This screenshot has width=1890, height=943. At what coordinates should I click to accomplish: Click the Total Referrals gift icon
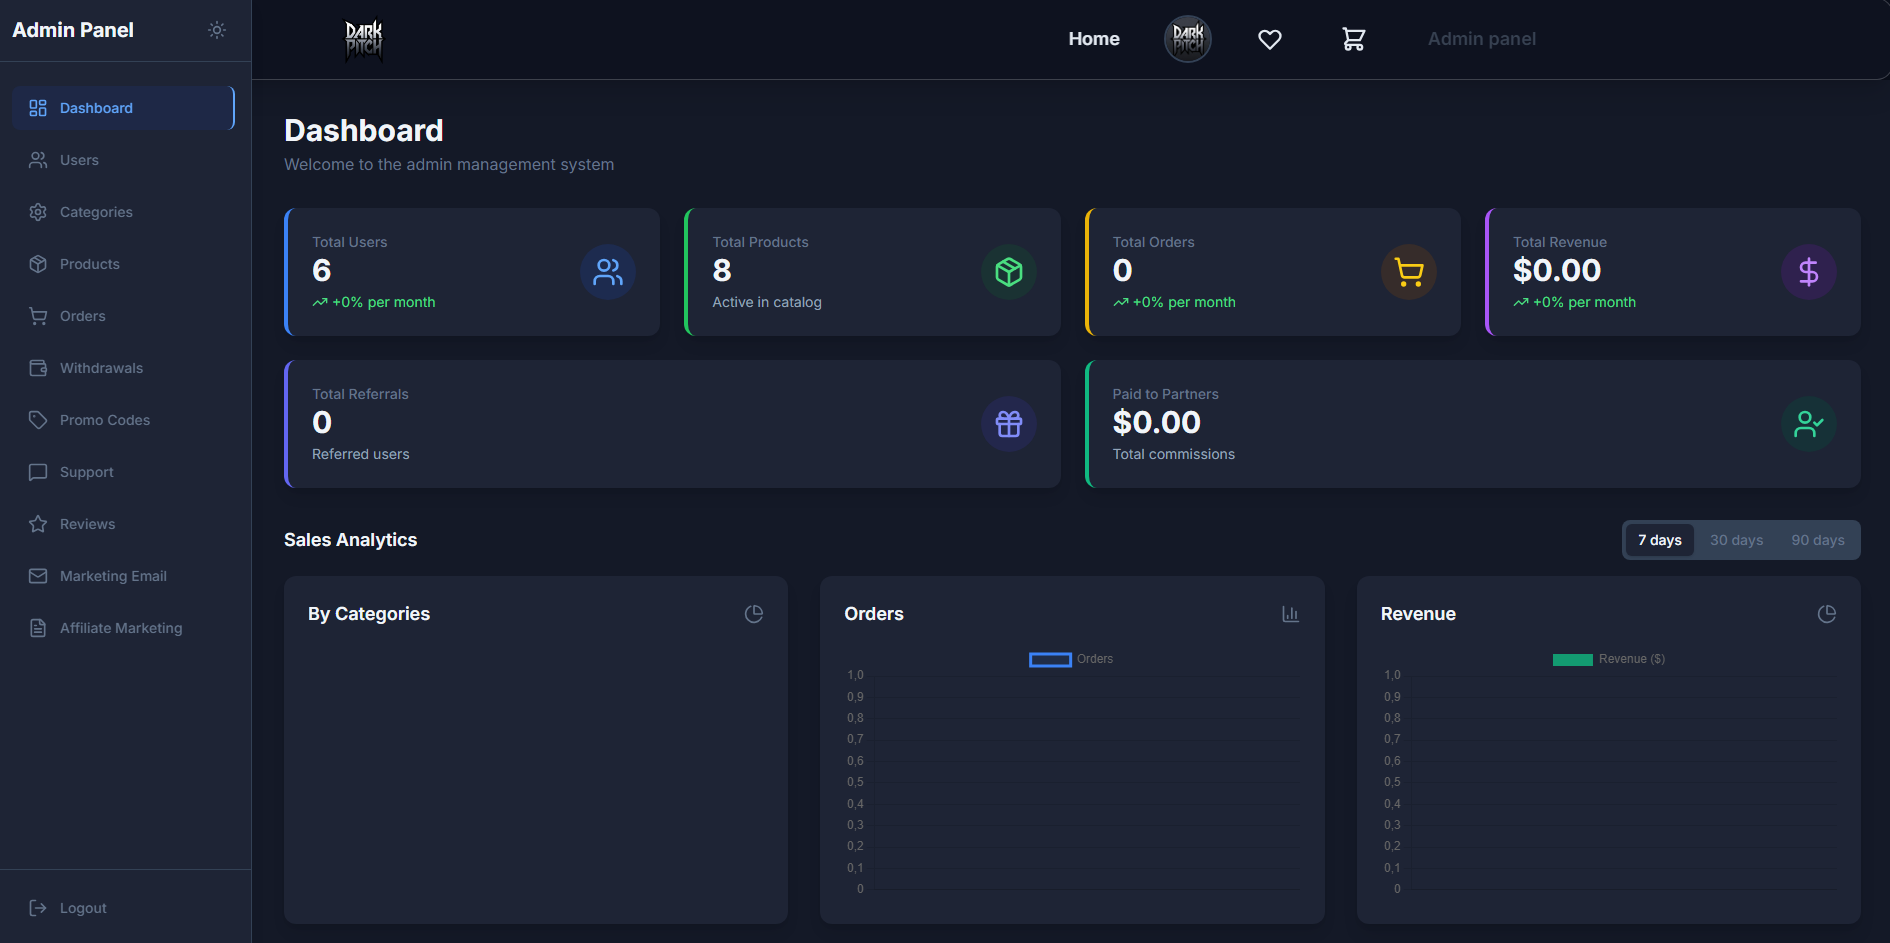coord(1009,424)
